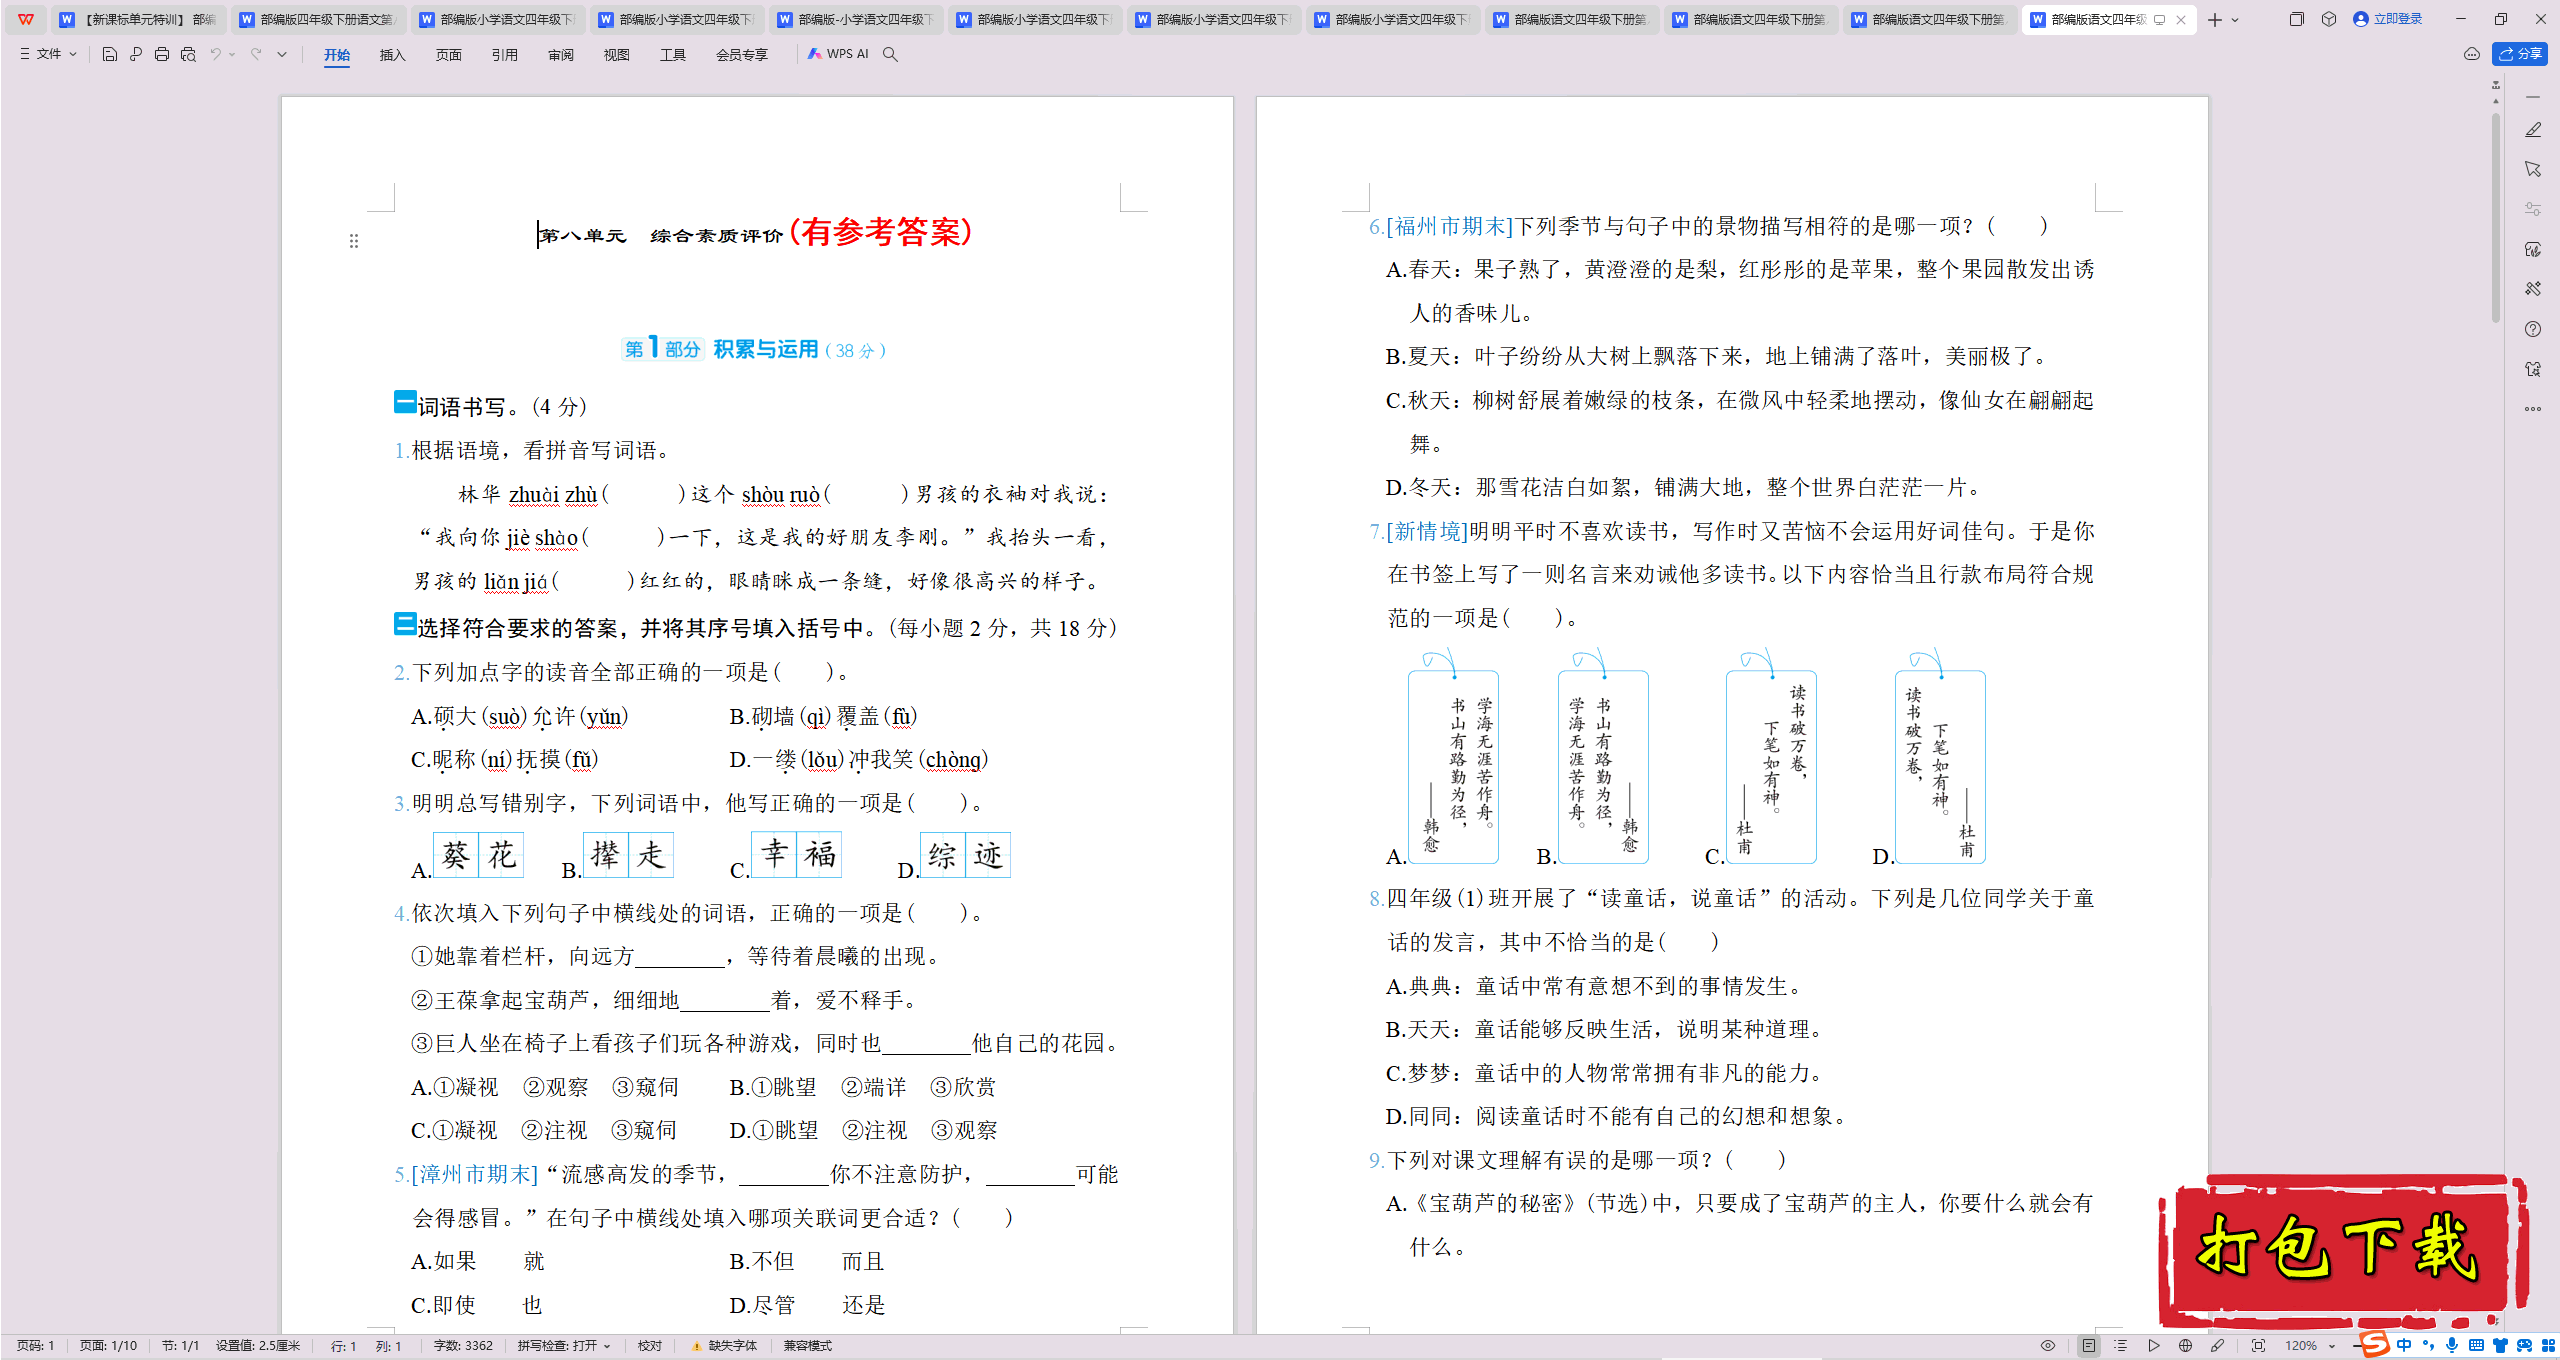Image resolution: width=2560 pixels, height=1360 pixels.
Task: Open the 审阅 ribbon tab
Action: click(x=561, y=55)
